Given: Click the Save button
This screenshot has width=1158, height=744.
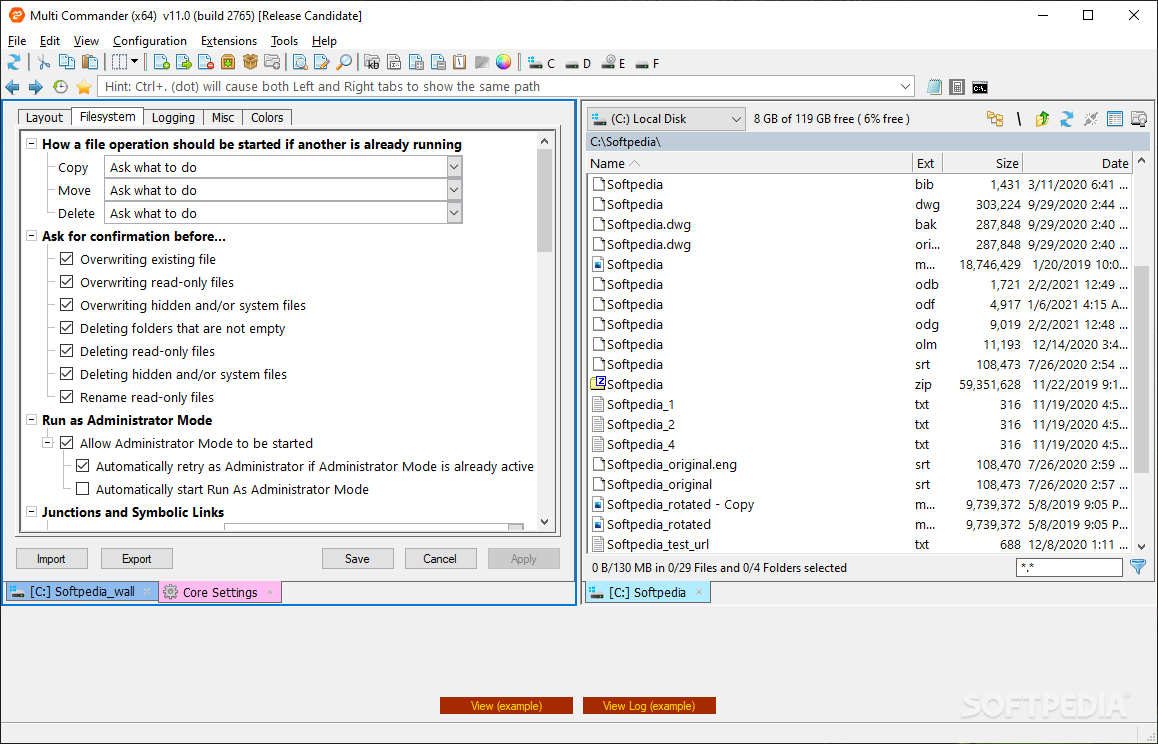Looking at the screenshot, I should (x=357, y=559).
